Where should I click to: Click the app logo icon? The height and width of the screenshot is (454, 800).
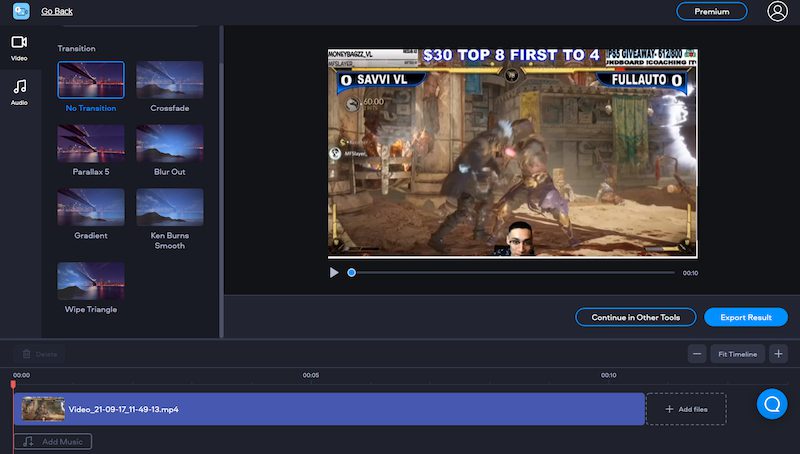(x=21, y=11)
